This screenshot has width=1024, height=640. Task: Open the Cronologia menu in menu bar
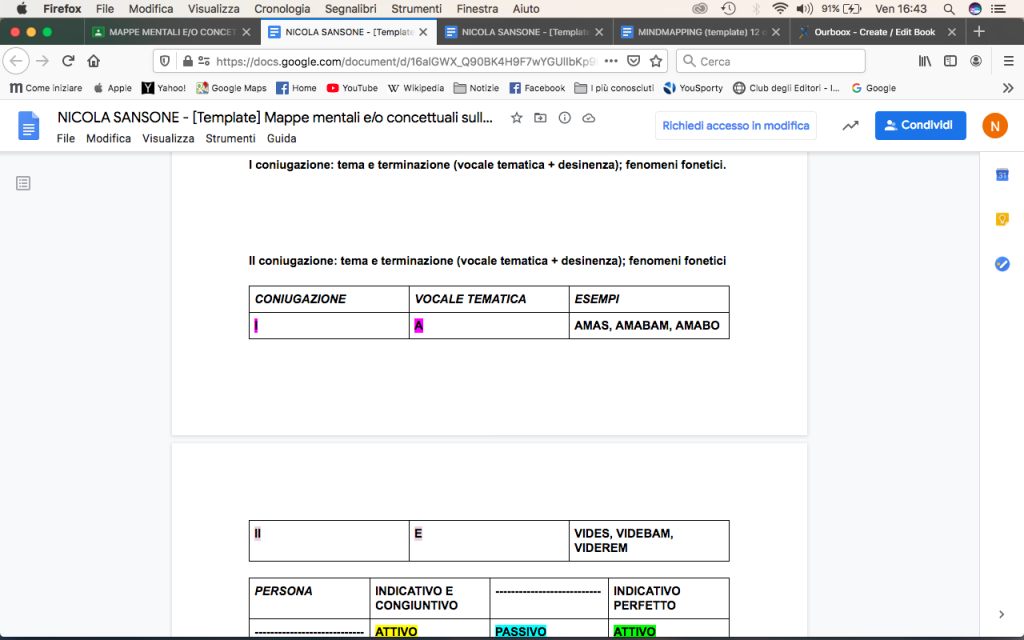tap(282, 9)
